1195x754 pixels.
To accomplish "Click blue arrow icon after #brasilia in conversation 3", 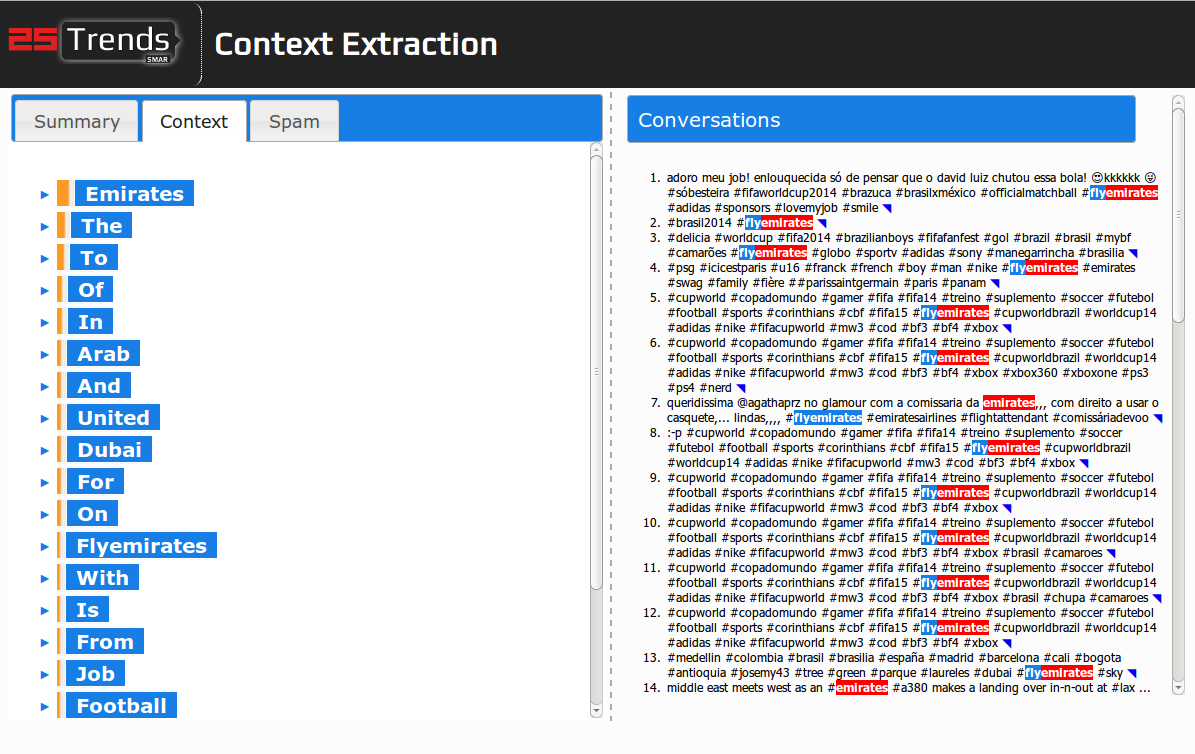I will point(1133,253).
